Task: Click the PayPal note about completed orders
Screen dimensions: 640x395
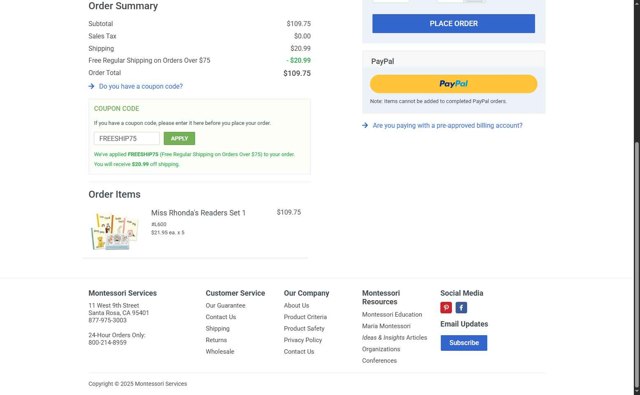Action: click(x=438, y=101)
